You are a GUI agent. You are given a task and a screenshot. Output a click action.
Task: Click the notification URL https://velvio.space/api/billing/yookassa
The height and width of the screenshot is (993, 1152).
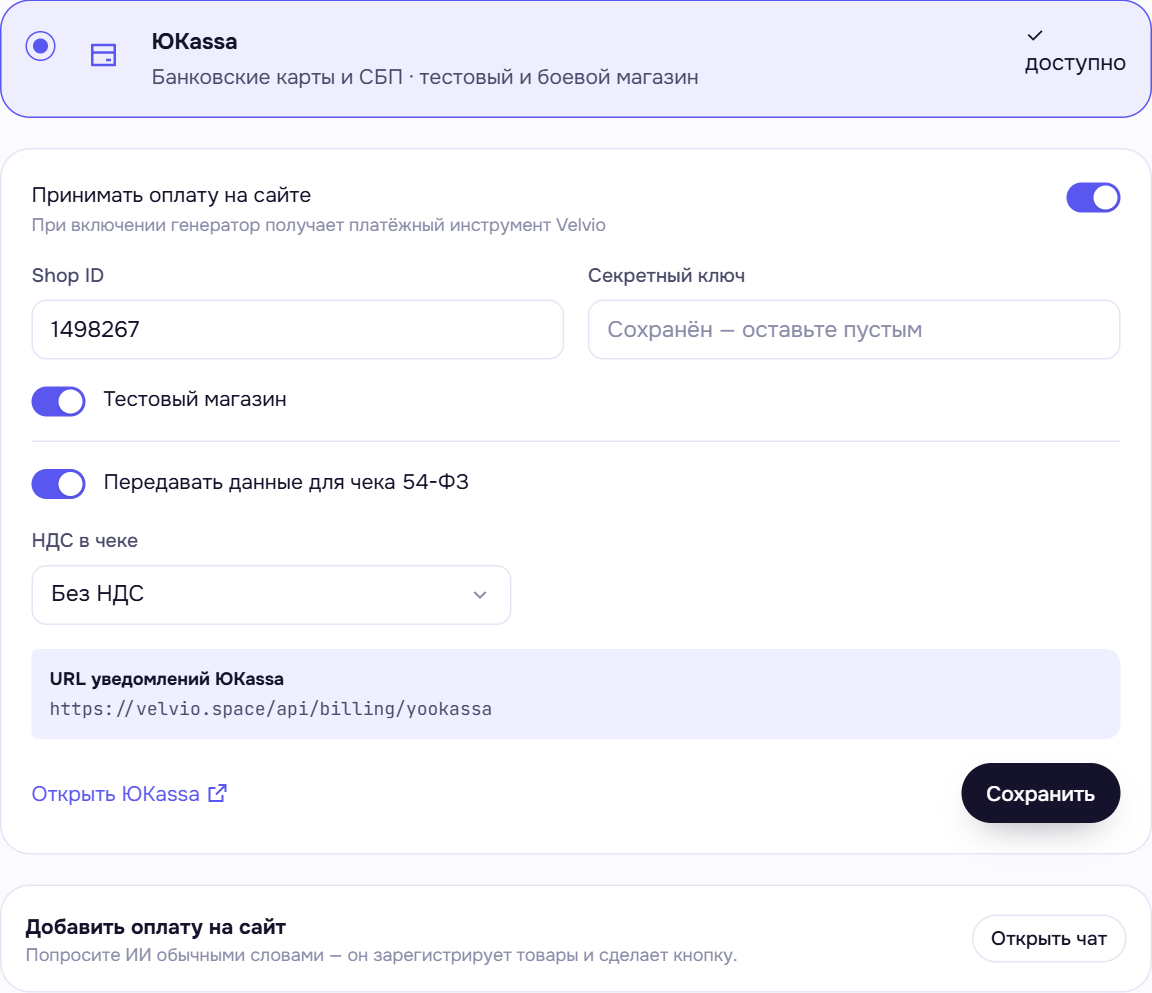pos(271,709)
